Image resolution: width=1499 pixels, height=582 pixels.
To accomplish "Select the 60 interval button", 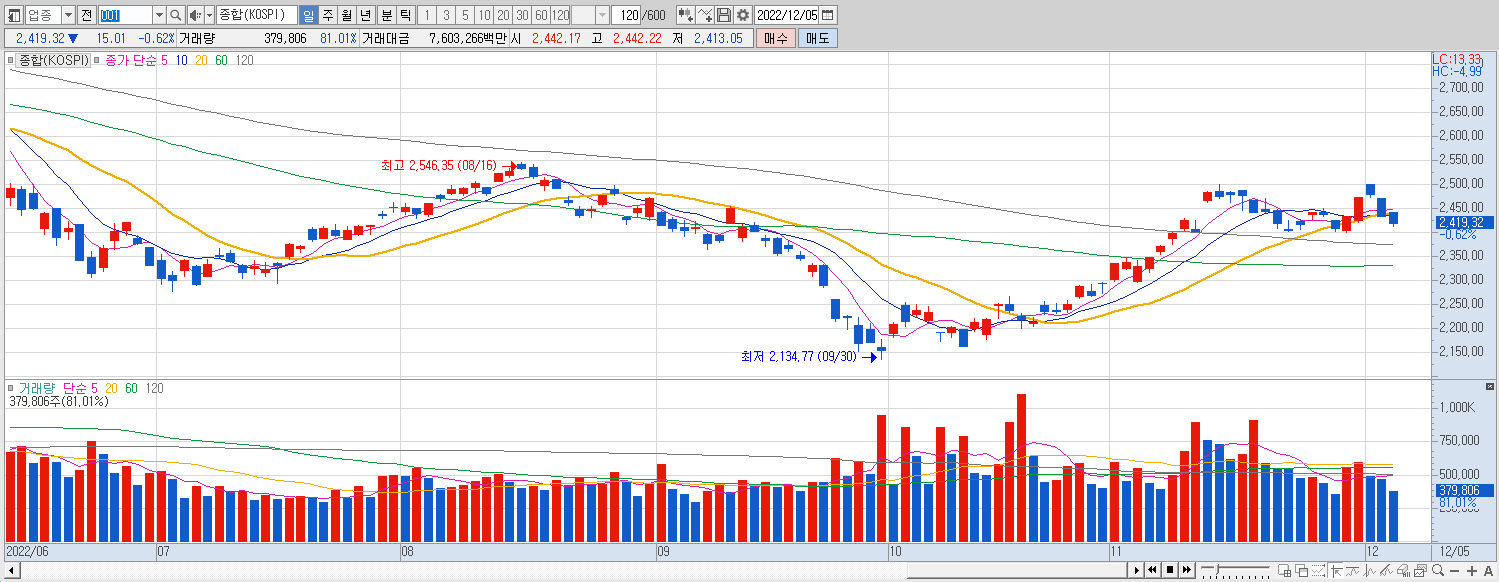I will point(541,15).
